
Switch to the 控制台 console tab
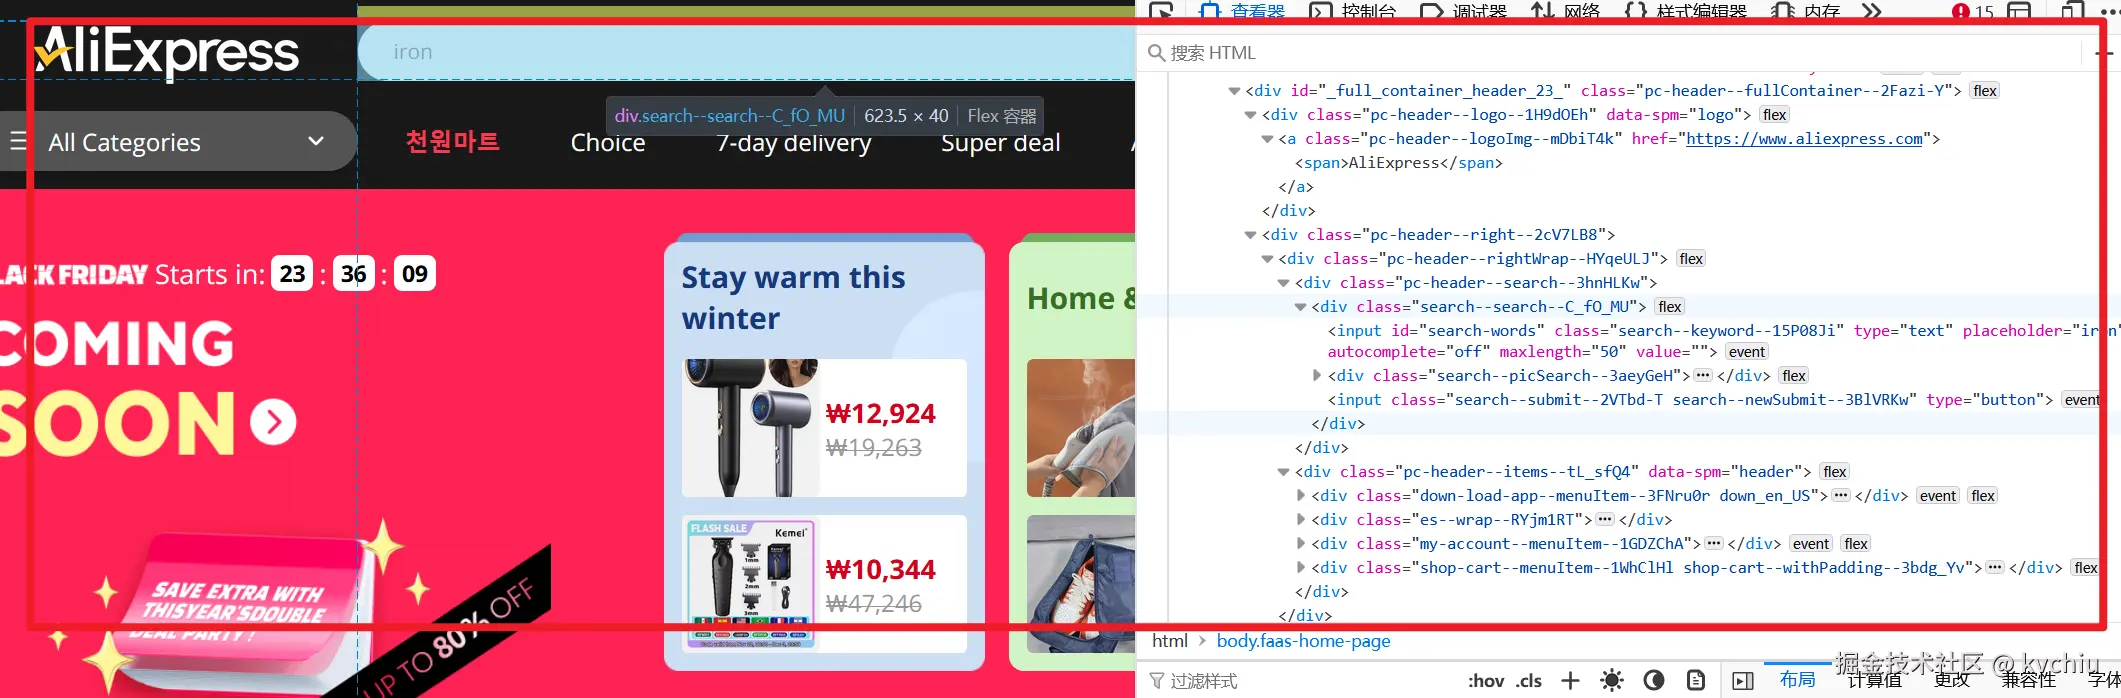[x=1353, y=12]
